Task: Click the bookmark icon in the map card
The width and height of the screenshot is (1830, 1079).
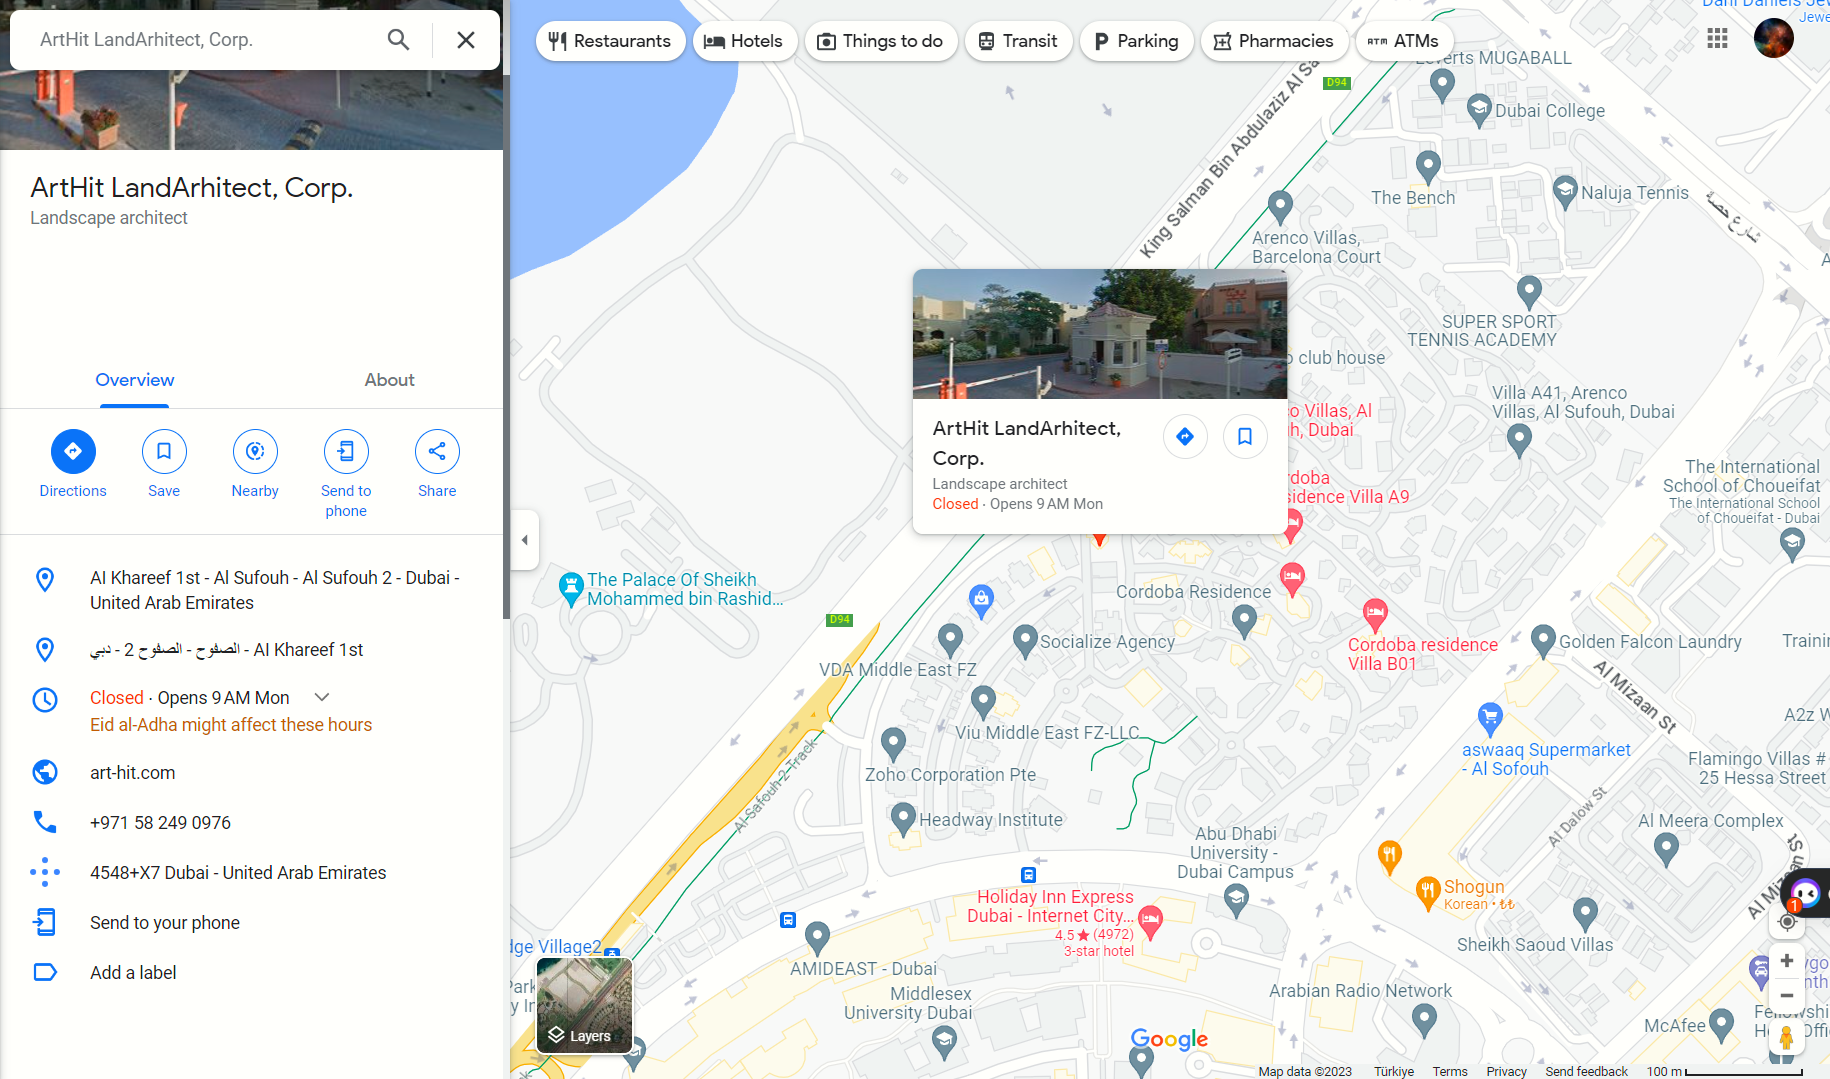Action: tap(1245, 436)
